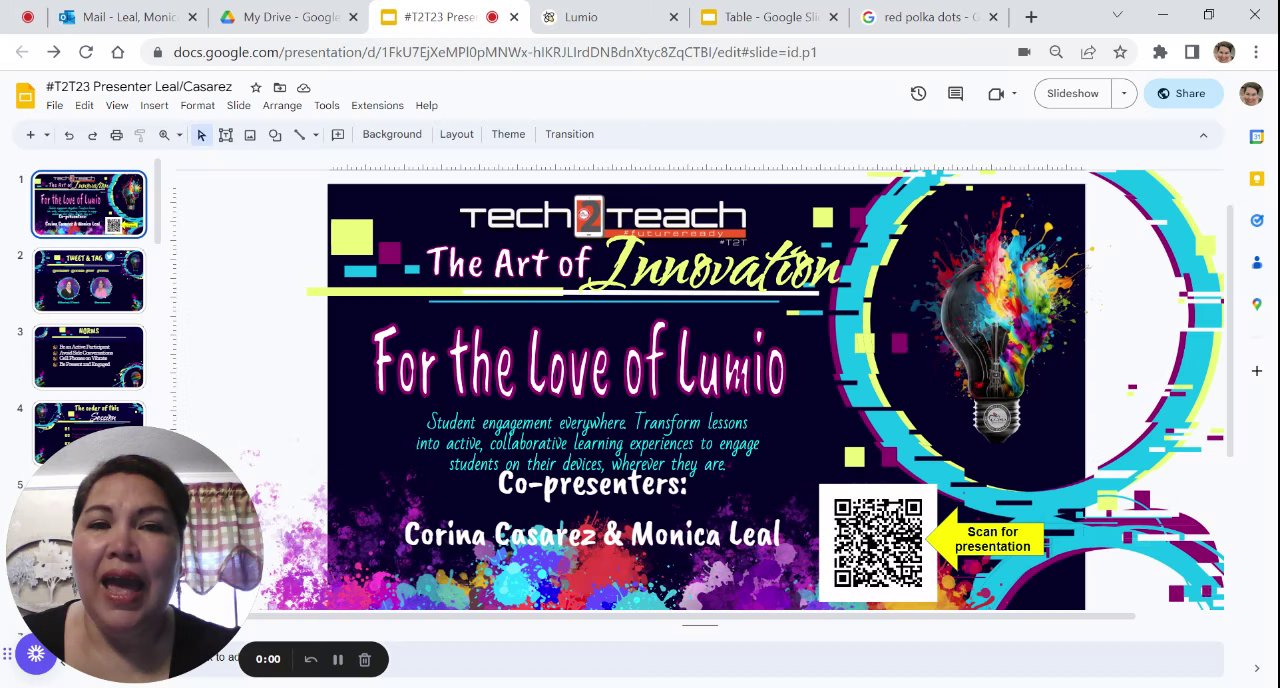
Task: Open Contacts side panel
Action: [1257, 262]
